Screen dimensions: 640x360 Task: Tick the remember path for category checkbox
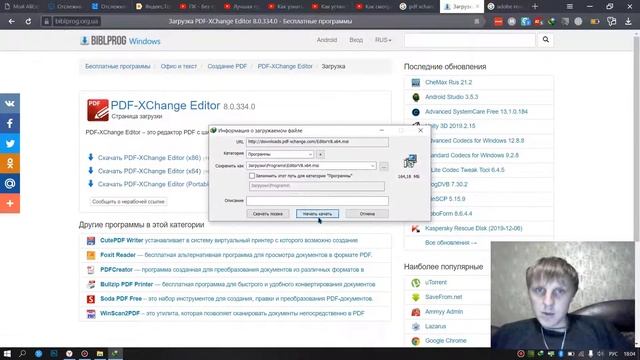tap(252, 176)
